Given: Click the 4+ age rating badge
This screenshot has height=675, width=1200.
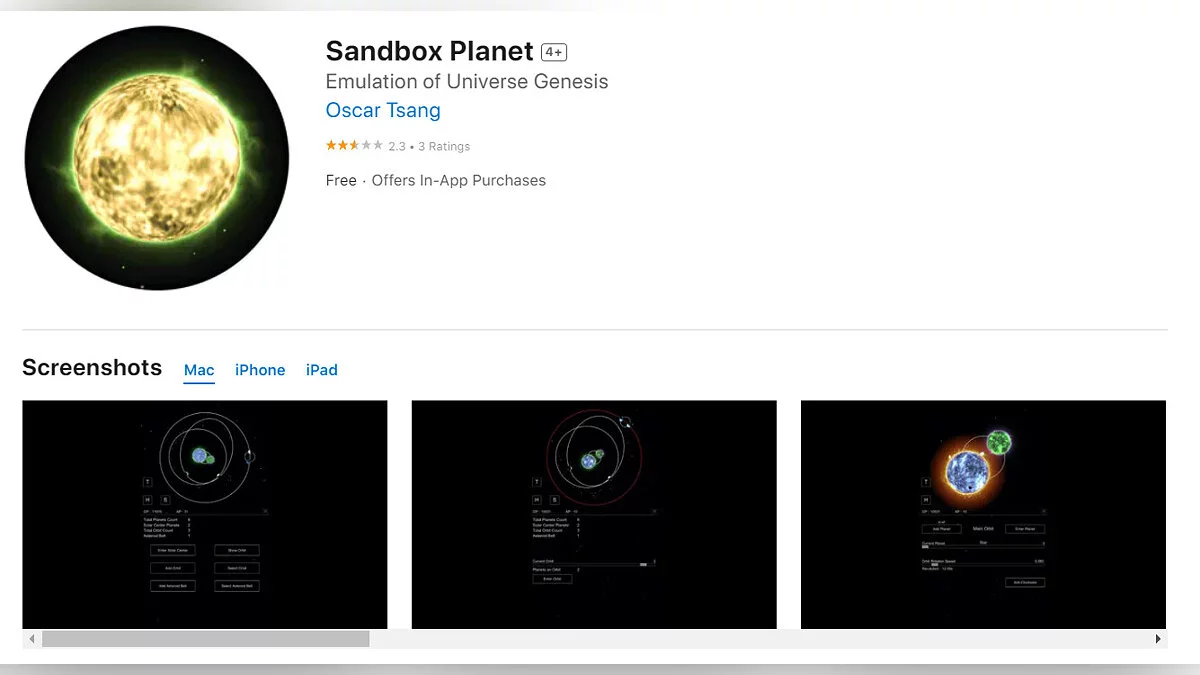Looking at the screenshot, I should pos(554,52).
